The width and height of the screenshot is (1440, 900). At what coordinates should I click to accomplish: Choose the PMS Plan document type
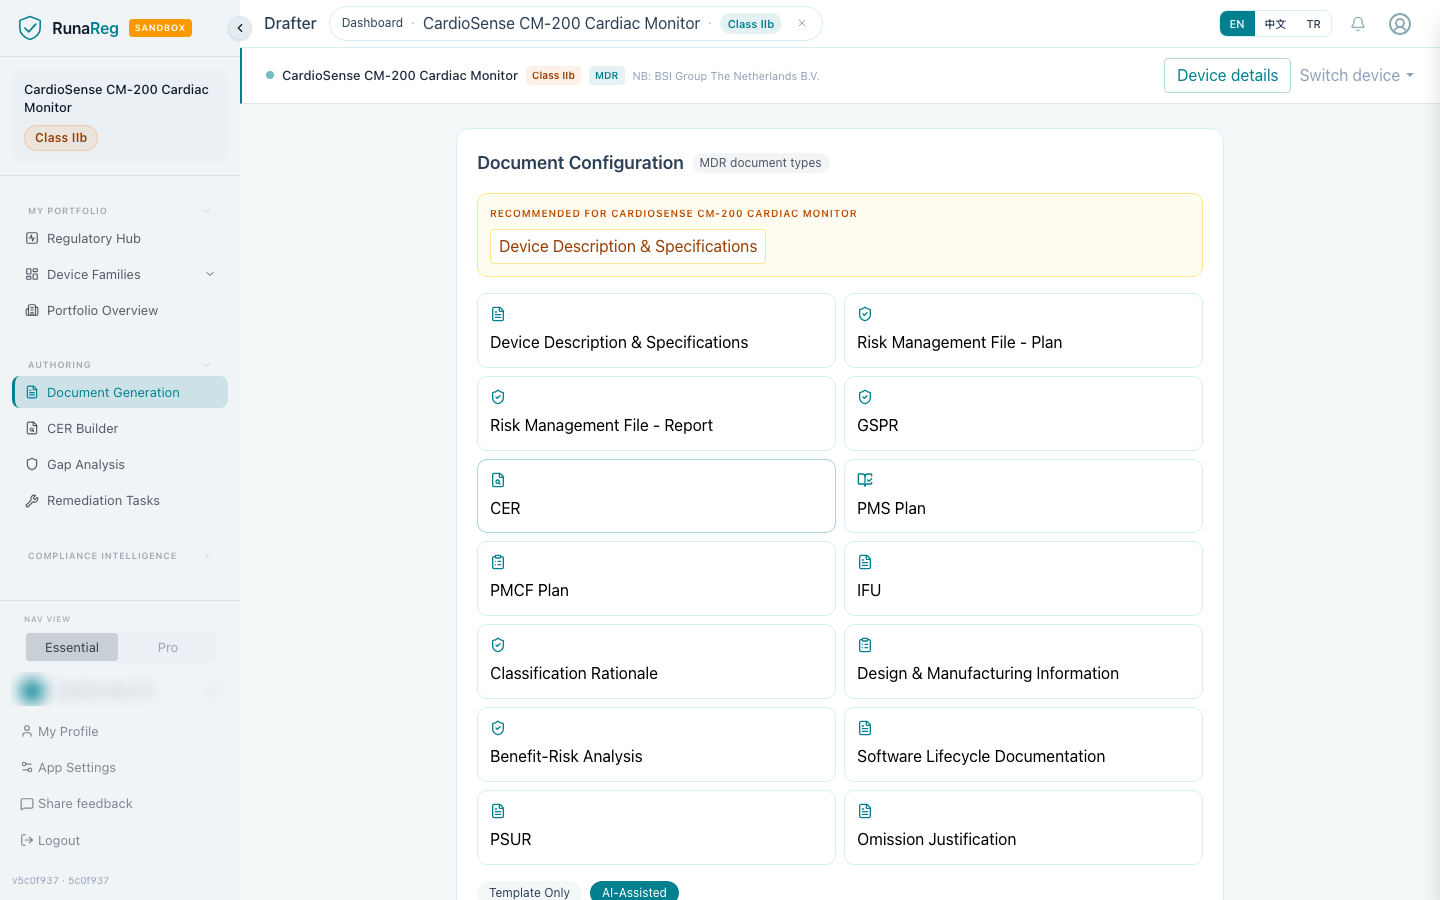[x=1023, y=496]
